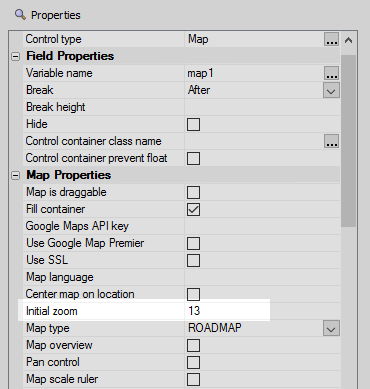Select the Use Google Map Premier label
Screen dimensions: 370x389
pyautogui.click(x=85, y=243)
